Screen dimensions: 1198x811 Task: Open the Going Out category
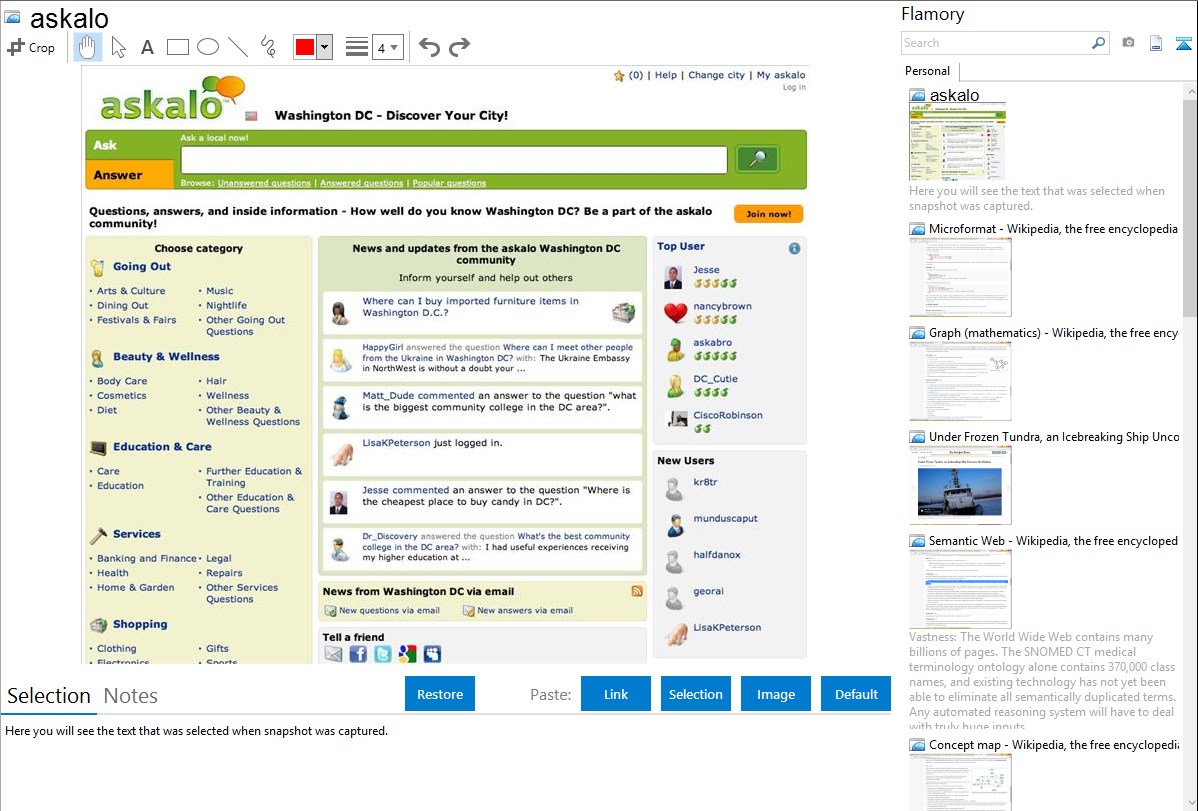click(x=142, y=266)
